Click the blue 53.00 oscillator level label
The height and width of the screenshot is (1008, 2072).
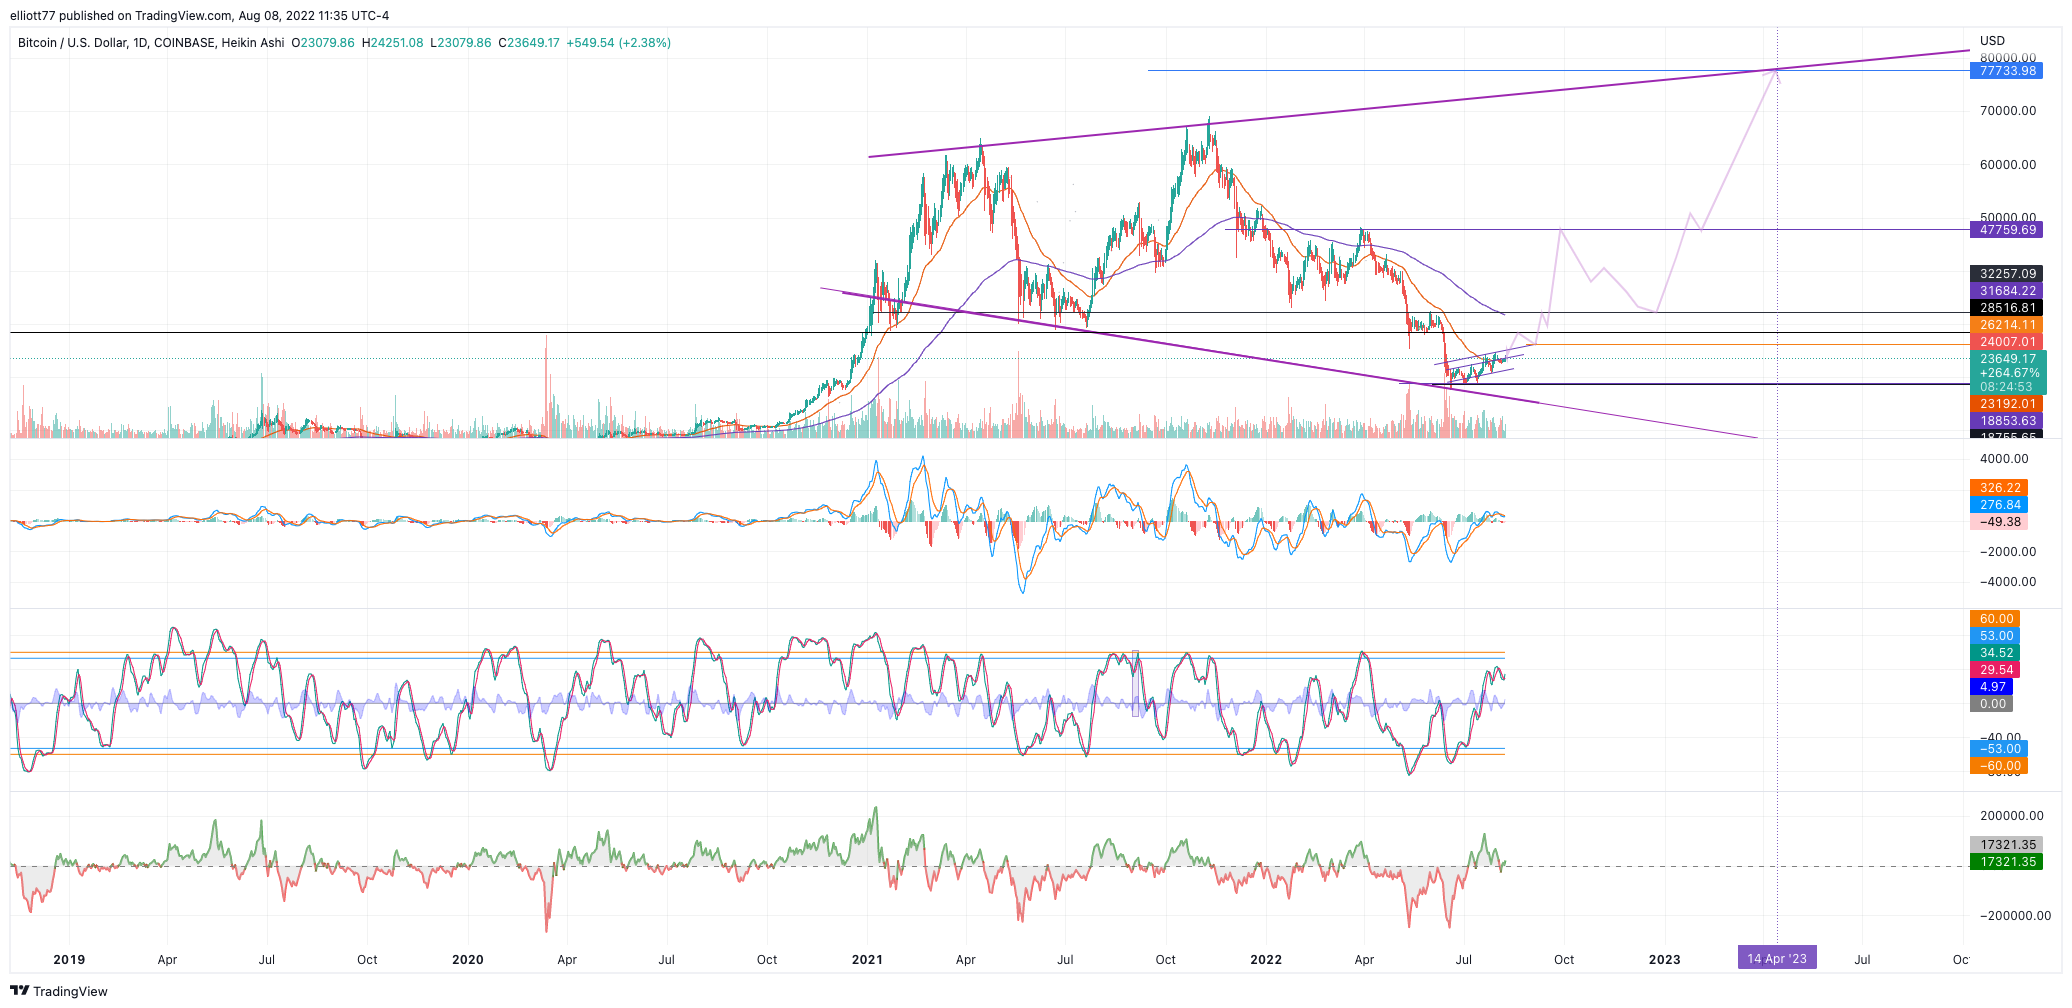pyautogui.click(x=1995, y=636)
